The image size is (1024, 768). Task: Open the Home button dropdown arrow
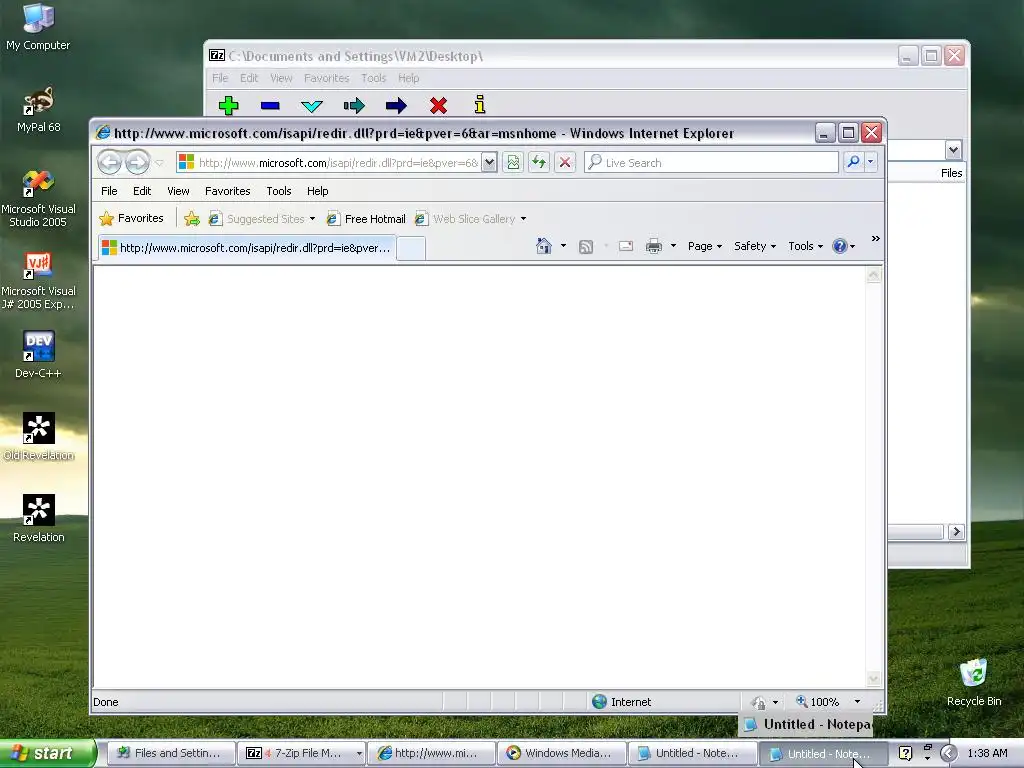click(x=563, y=246)
